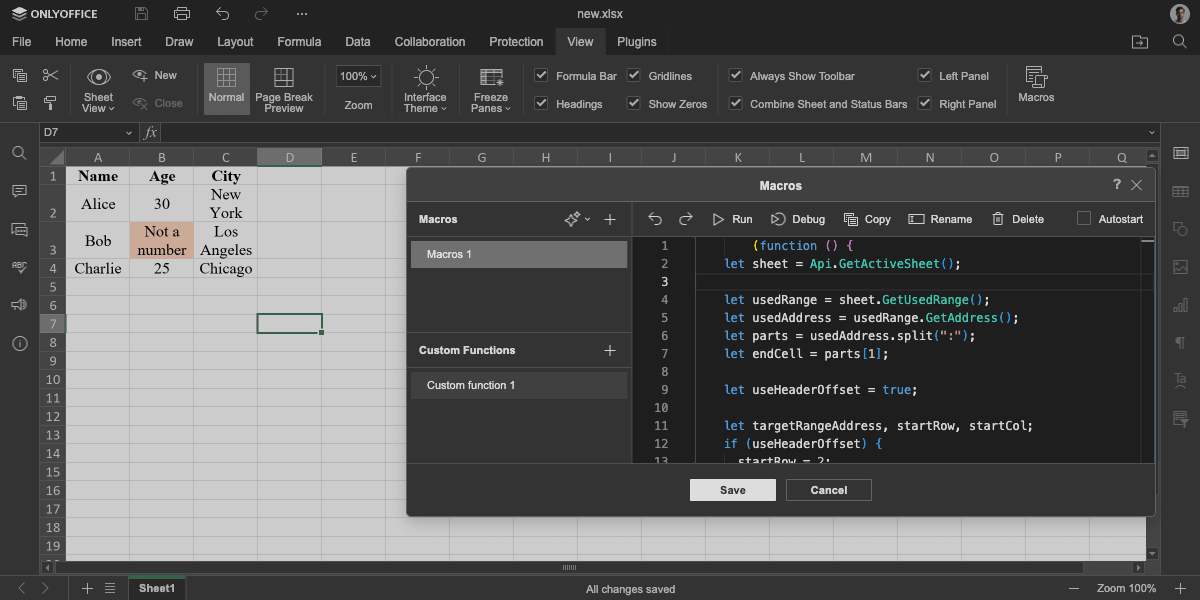This screenshot has height=600, width=1200.
Task: Toggle the Headings checkbox
Action: point(541,103)
